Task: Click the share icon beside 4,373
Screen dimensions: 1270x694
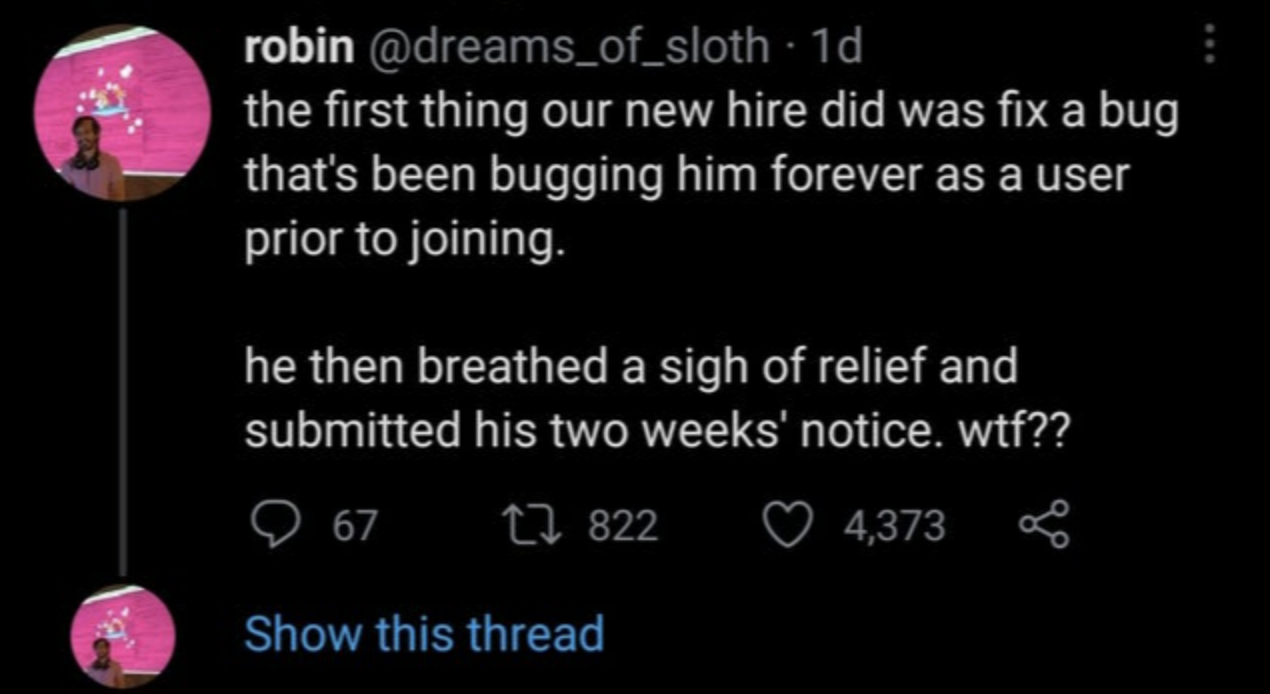Action: [1044, 526]
